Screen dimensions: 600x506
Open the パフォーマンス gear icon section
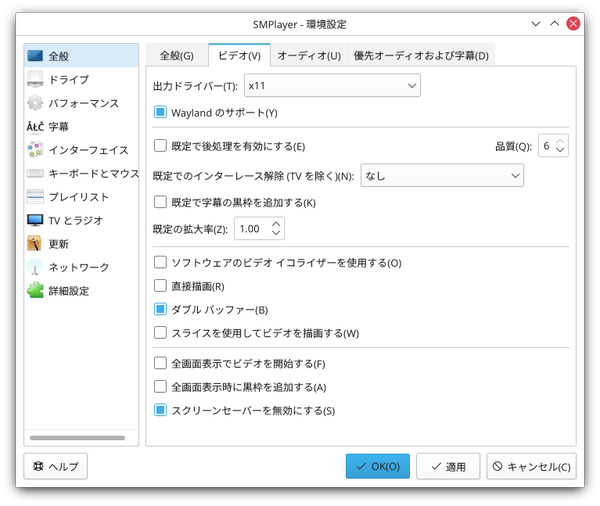click(35, 103)
